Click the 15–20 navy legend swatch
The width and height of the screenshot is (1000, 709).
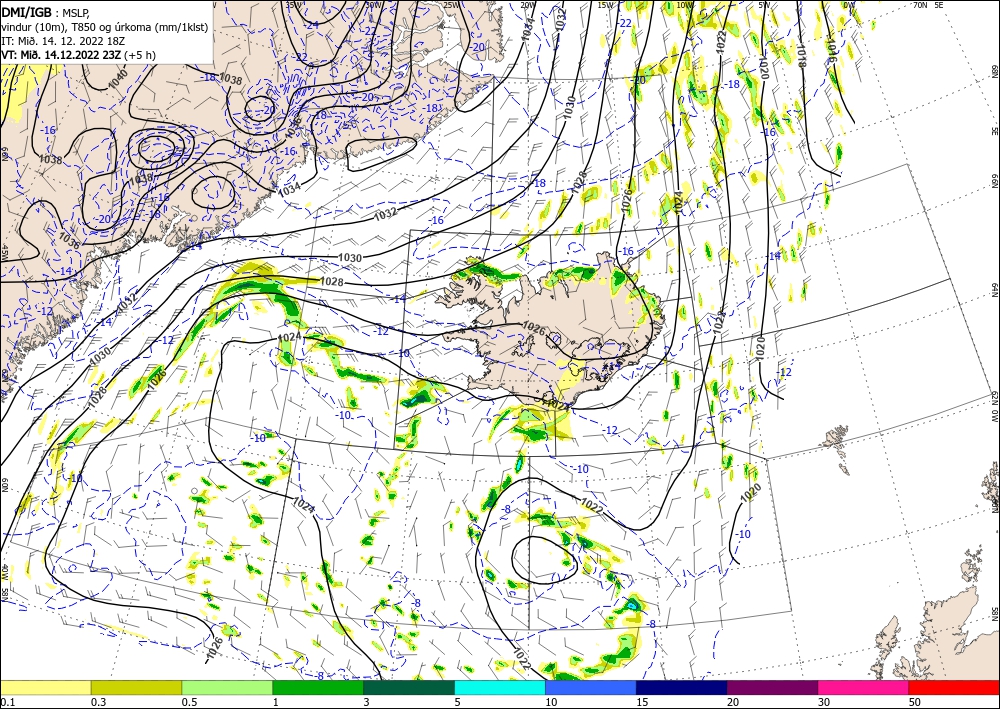click(x=682, y=687)
